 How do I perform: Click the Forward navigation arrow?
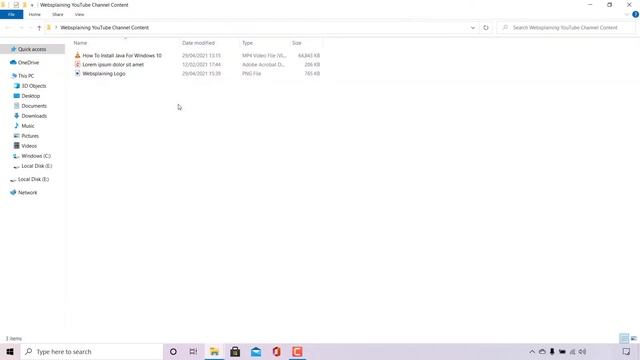(21, 28)
